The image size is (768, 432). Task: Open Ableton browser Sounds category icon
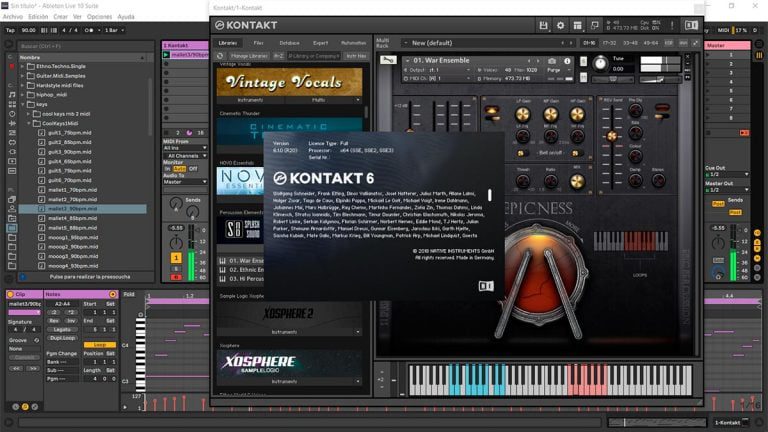tap(12, 94)
